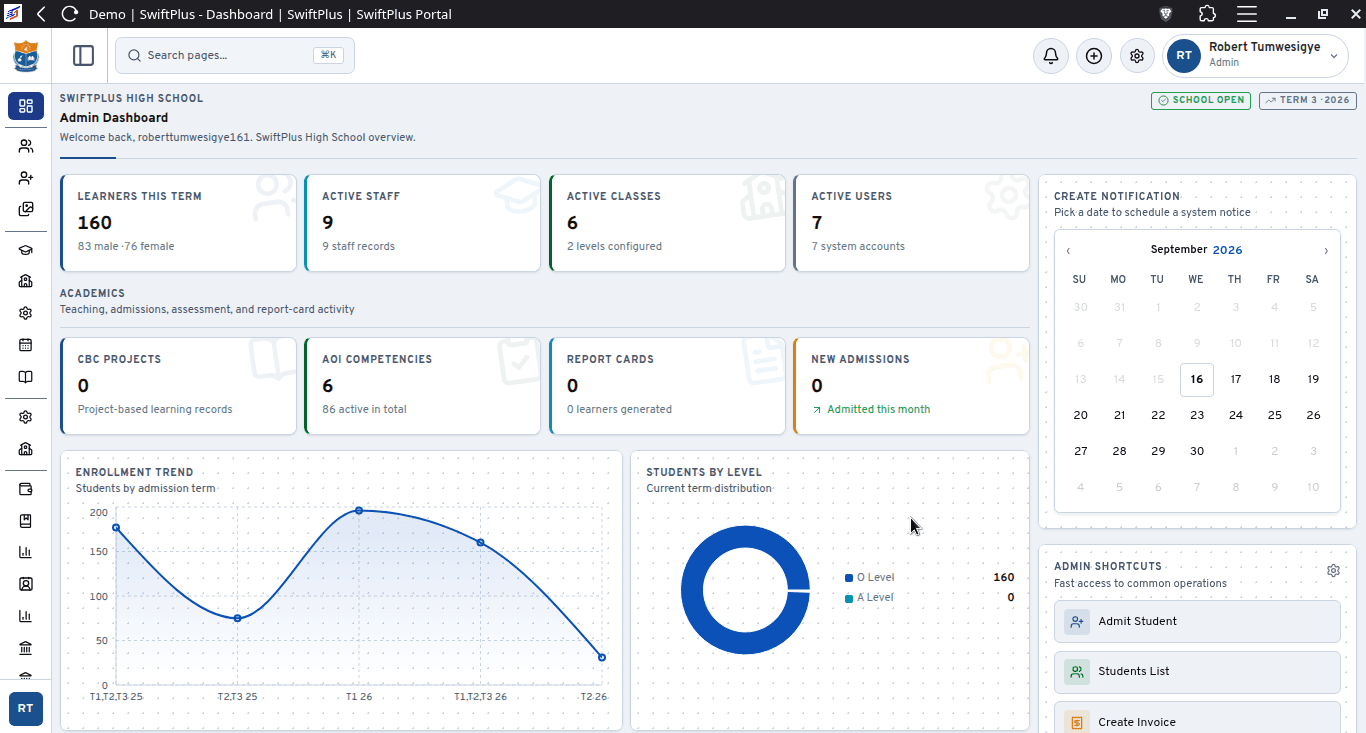The width and height of the screenshot is (1366, 733).
Task: Open the header settings gear icon
Action: (x=1137, y=56)
